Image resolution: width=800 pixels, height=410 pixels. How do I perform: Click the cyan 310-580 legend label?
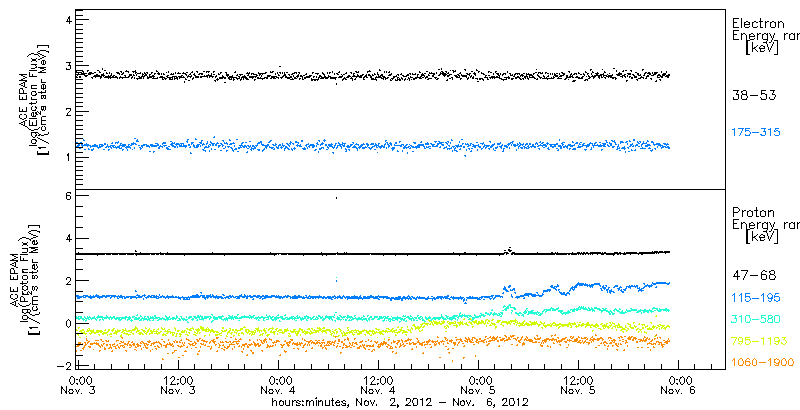(756, 319)
